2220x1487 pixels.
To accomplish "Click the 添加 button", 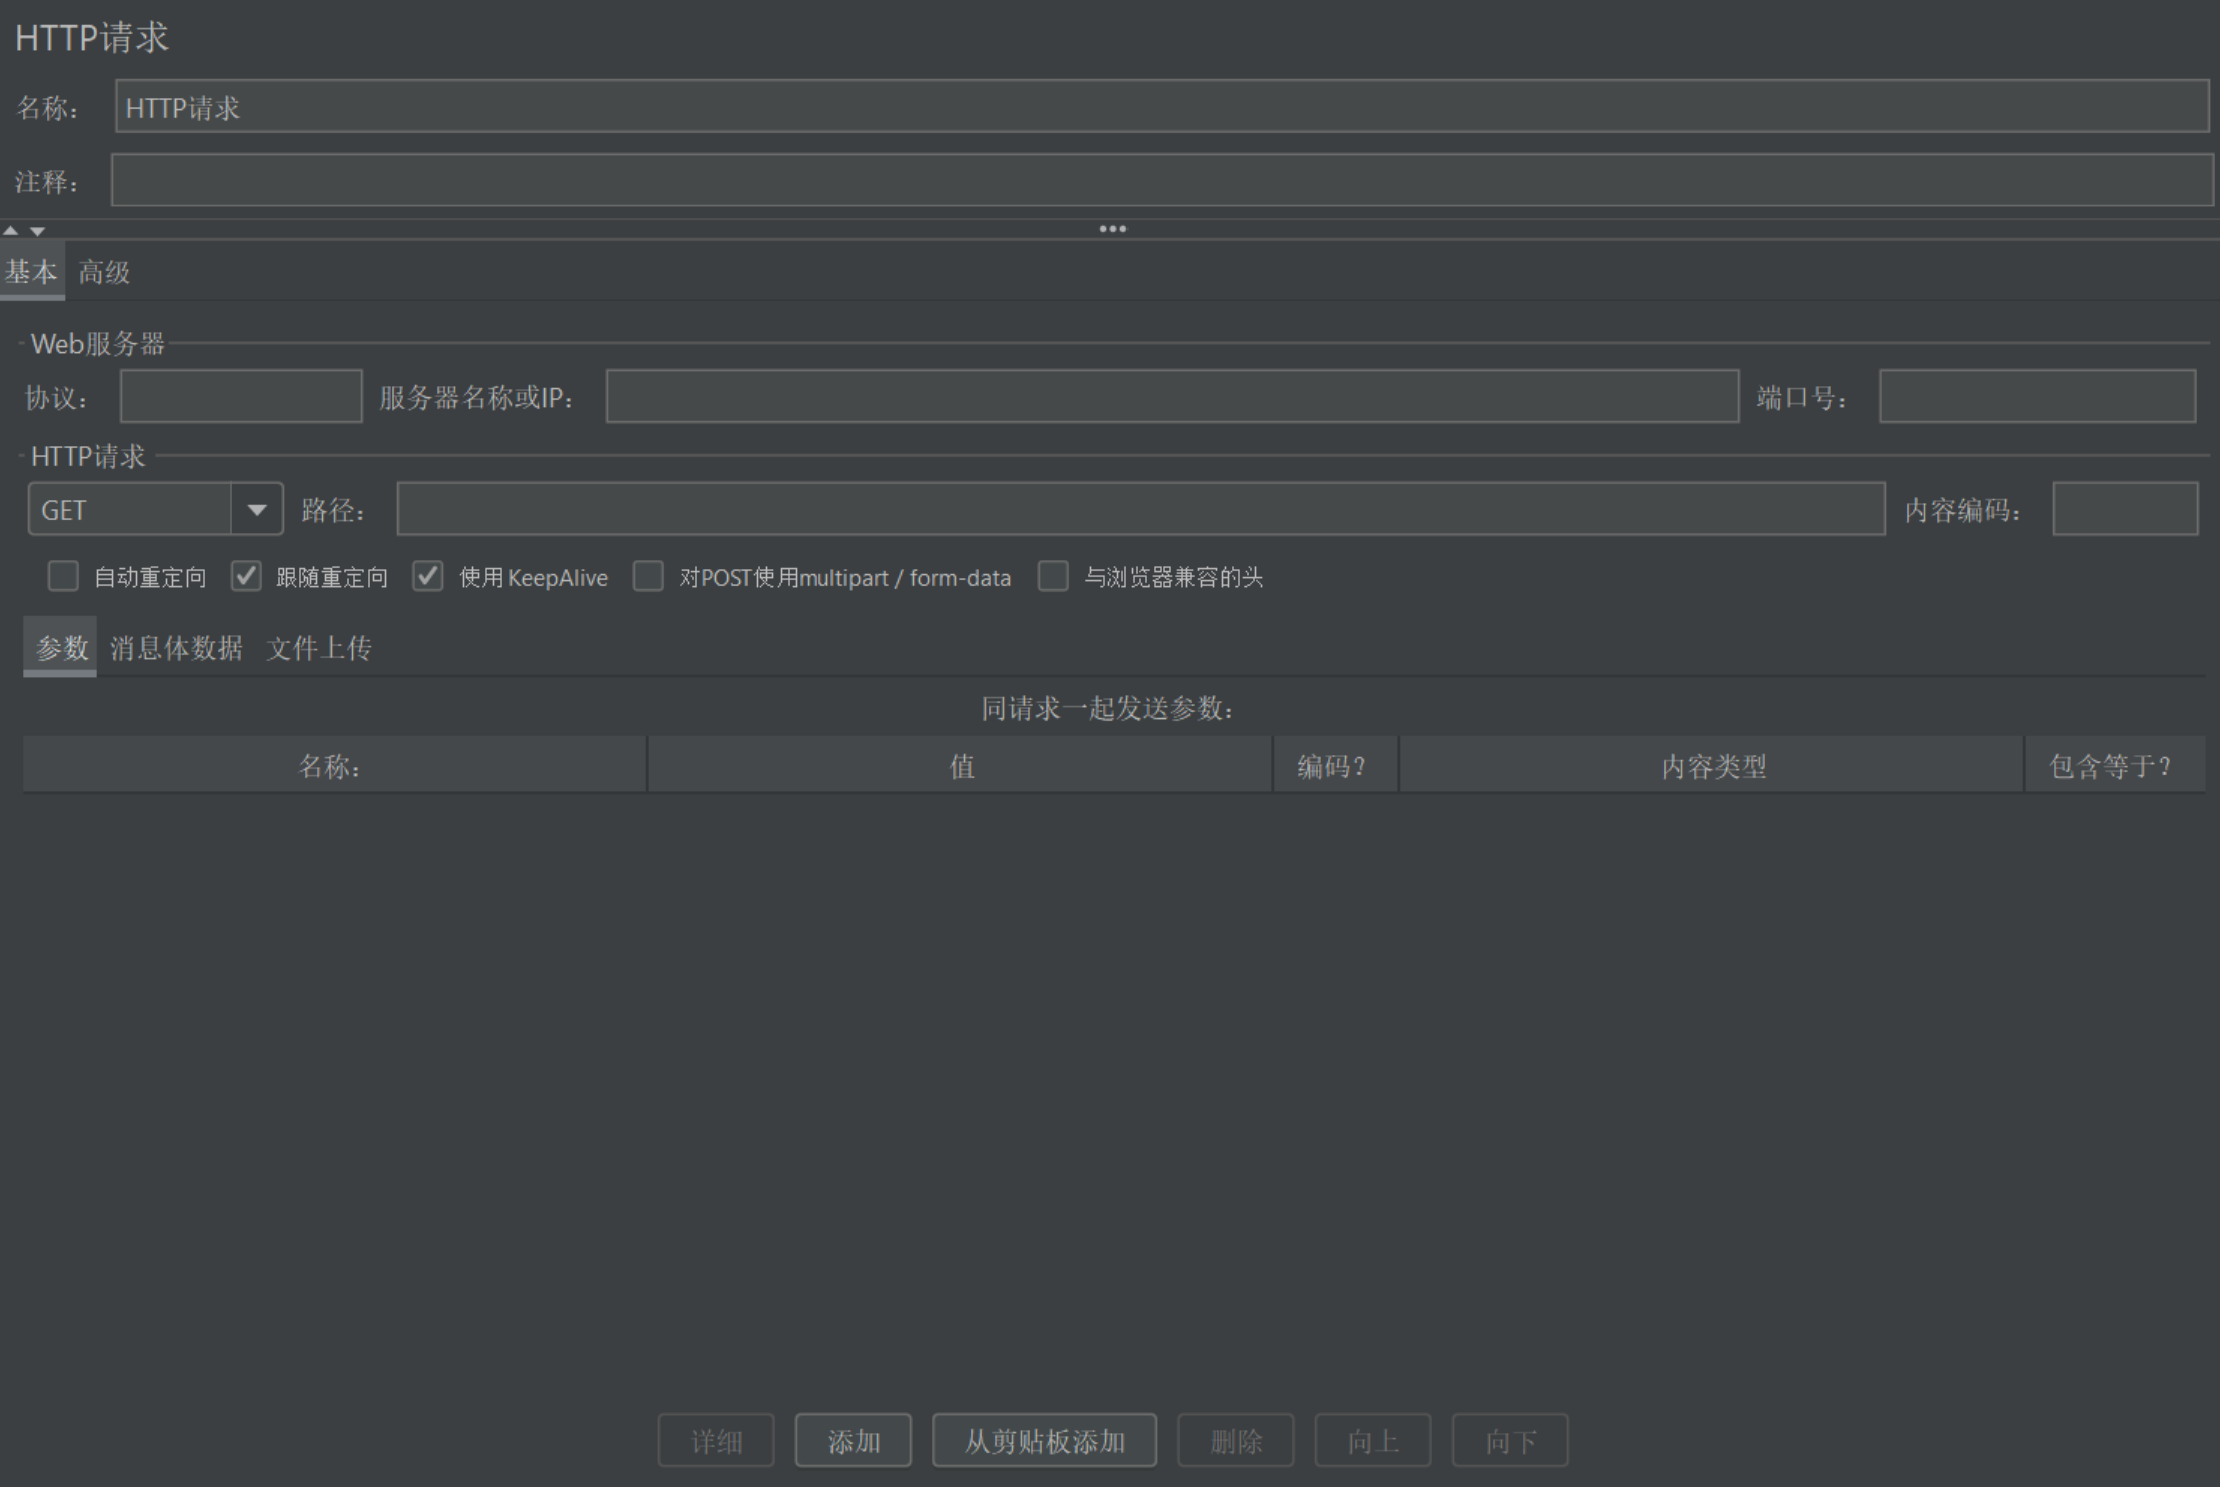I will [853, 1441].
